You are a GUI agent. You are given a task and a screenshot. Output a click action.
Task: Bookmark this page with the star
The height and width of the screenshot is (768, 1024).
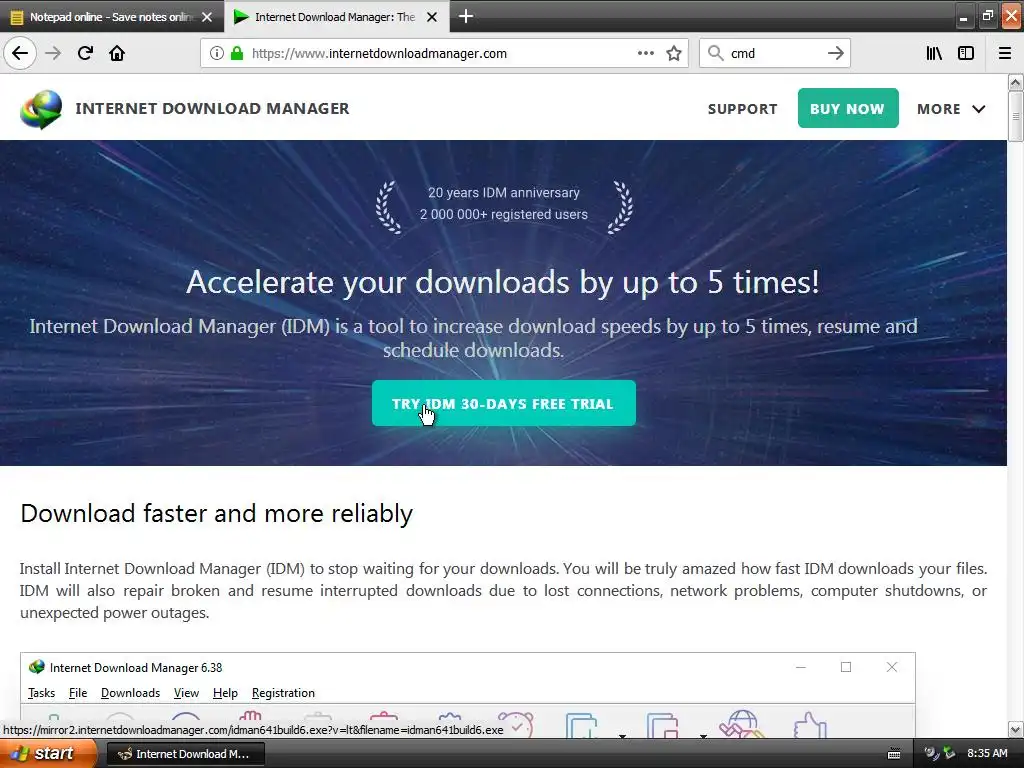pos(674,54)
